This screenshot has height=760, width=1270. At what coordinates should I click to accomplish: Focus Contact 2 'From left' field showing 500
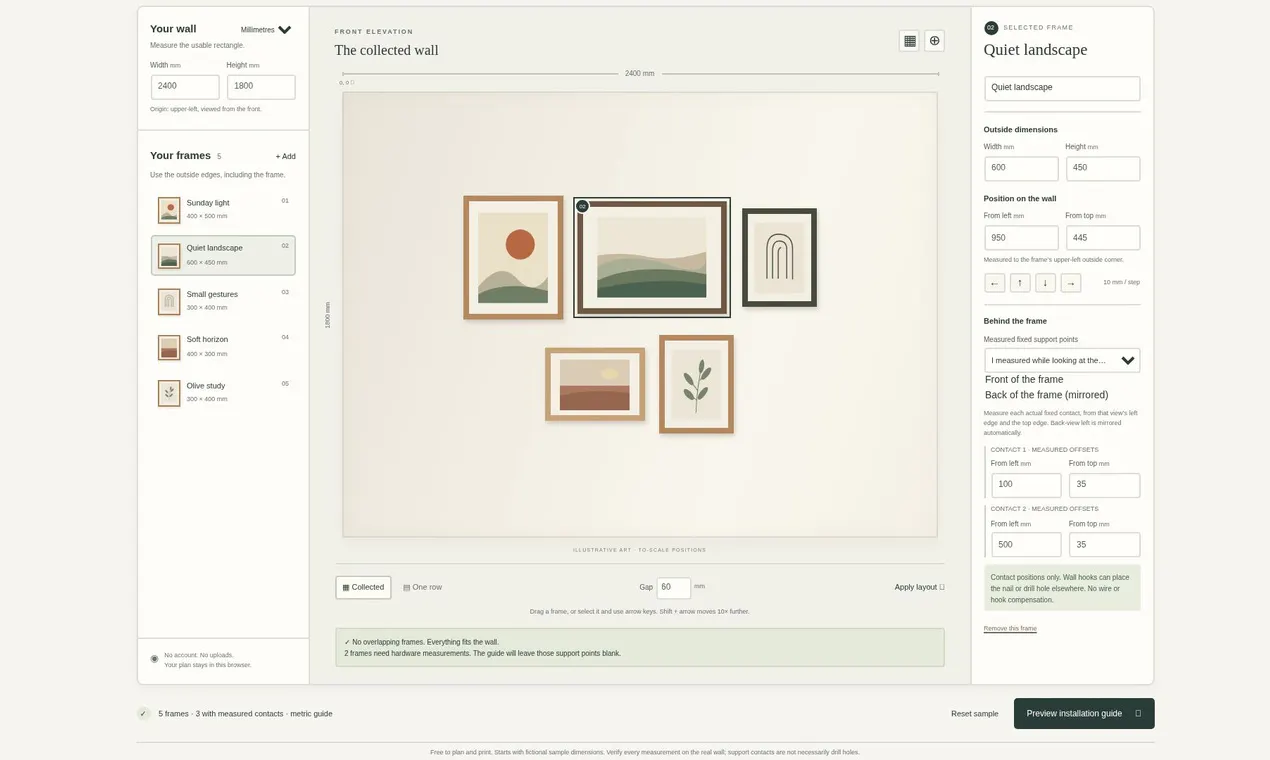pyautogui.click(x=1026, y=545)
